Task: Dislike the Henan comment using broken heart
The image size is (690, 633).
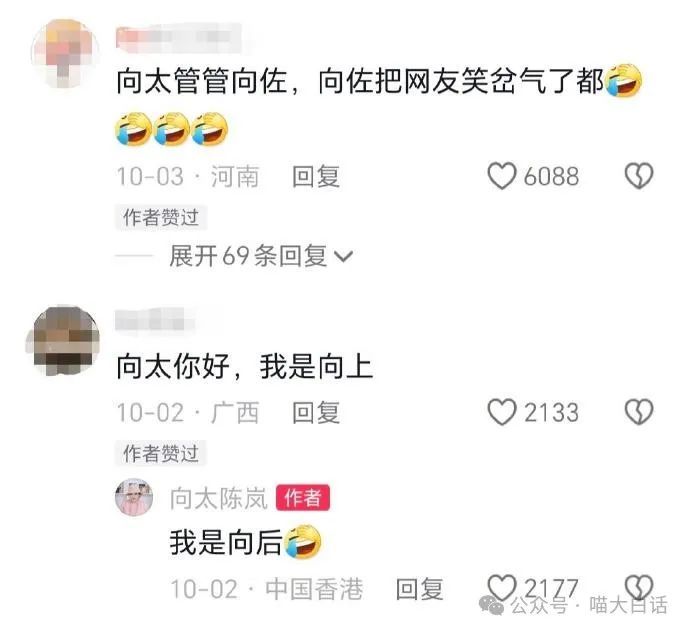Action: pyautogui.click(x=639, y=176)
